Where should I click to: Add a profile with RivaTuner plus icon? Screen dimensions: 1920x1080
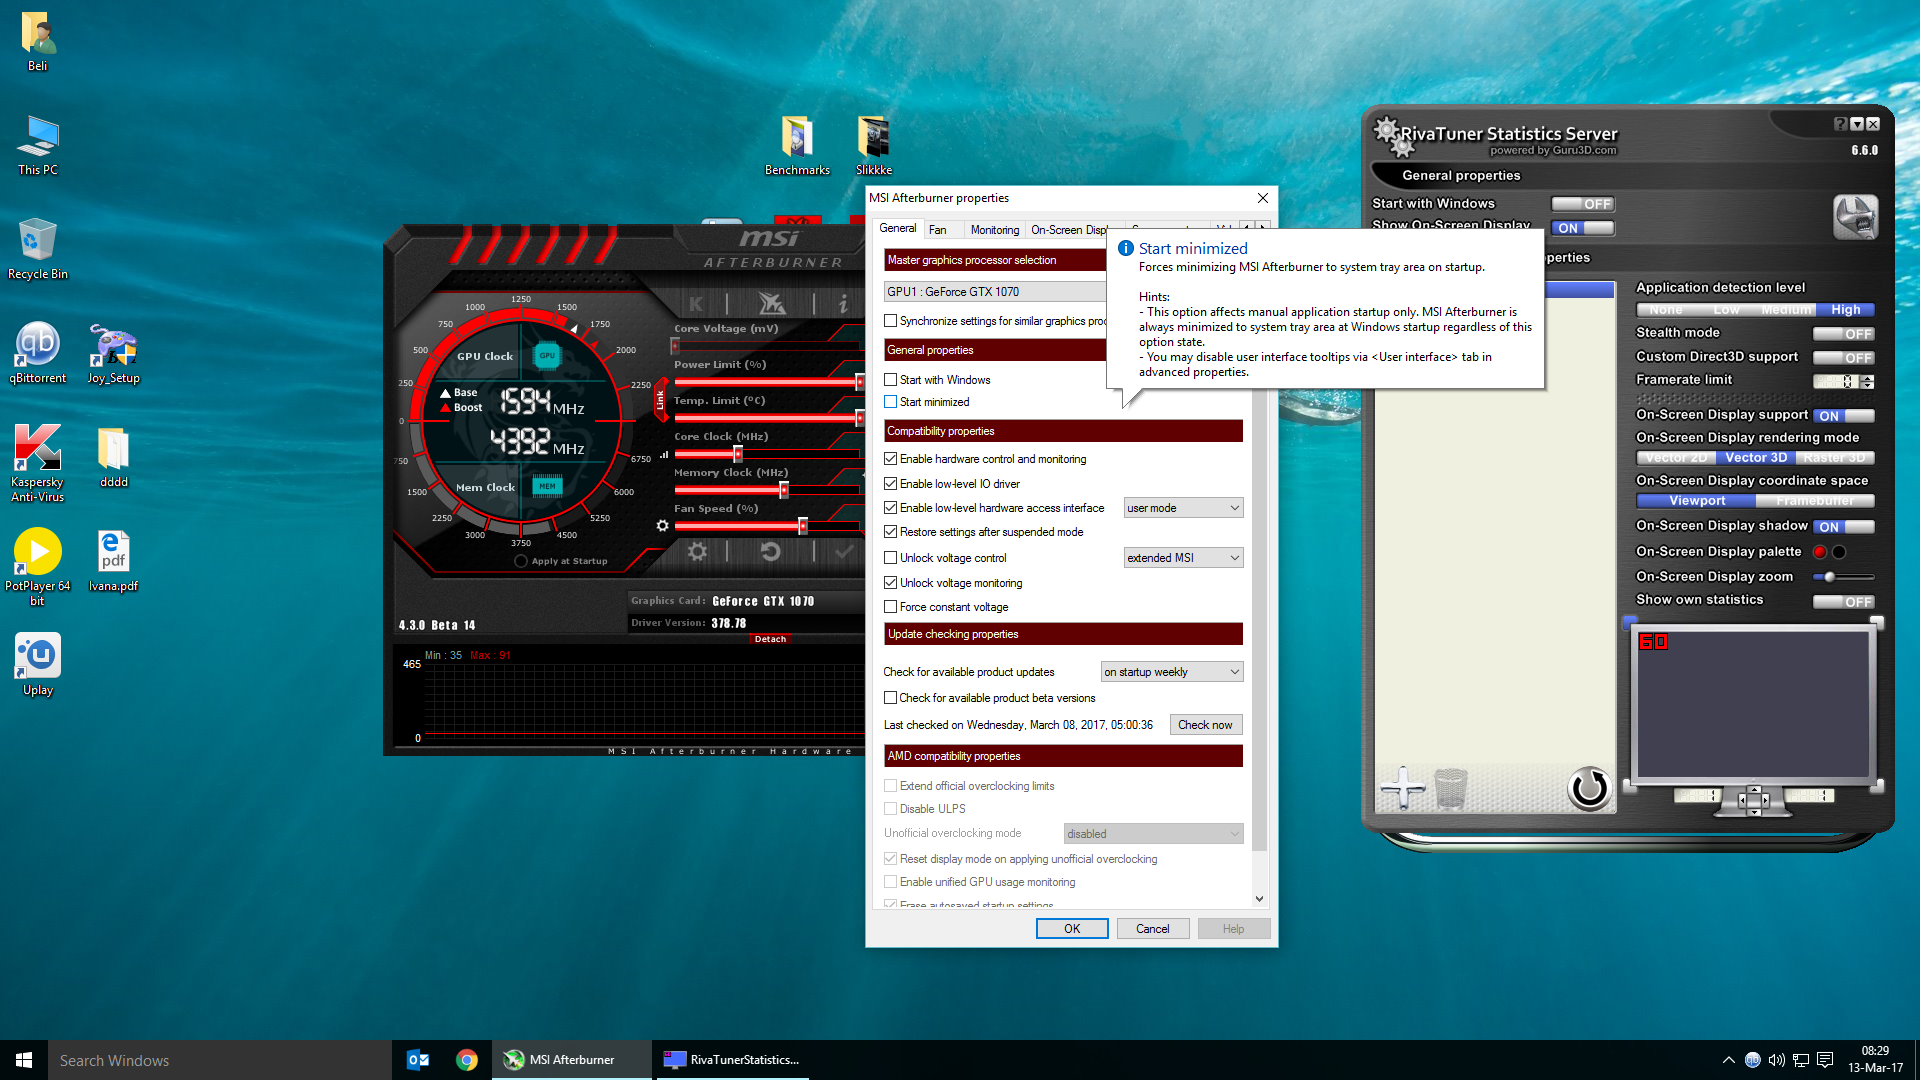(x=1402, y=788)
